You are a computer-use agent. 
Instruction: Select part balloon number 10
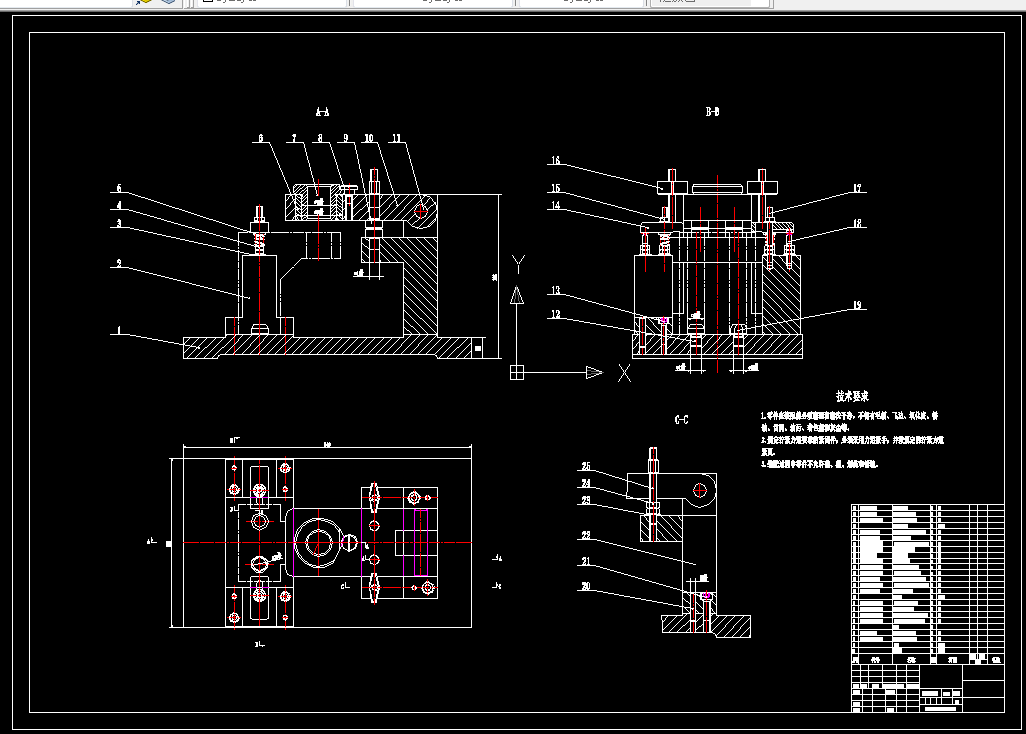pyautogui.click(x=369, y=138)
